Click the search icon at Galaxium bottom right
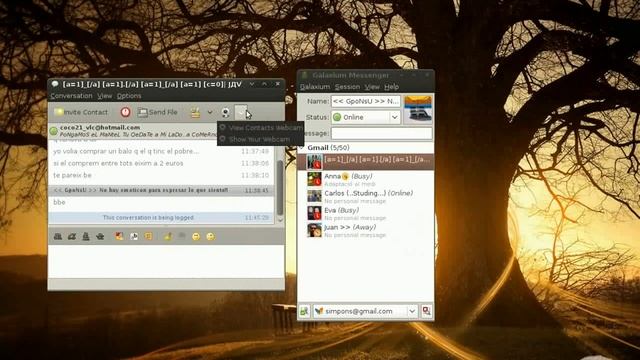The width and height of the screenshot is (640, 360). [427, 311]
